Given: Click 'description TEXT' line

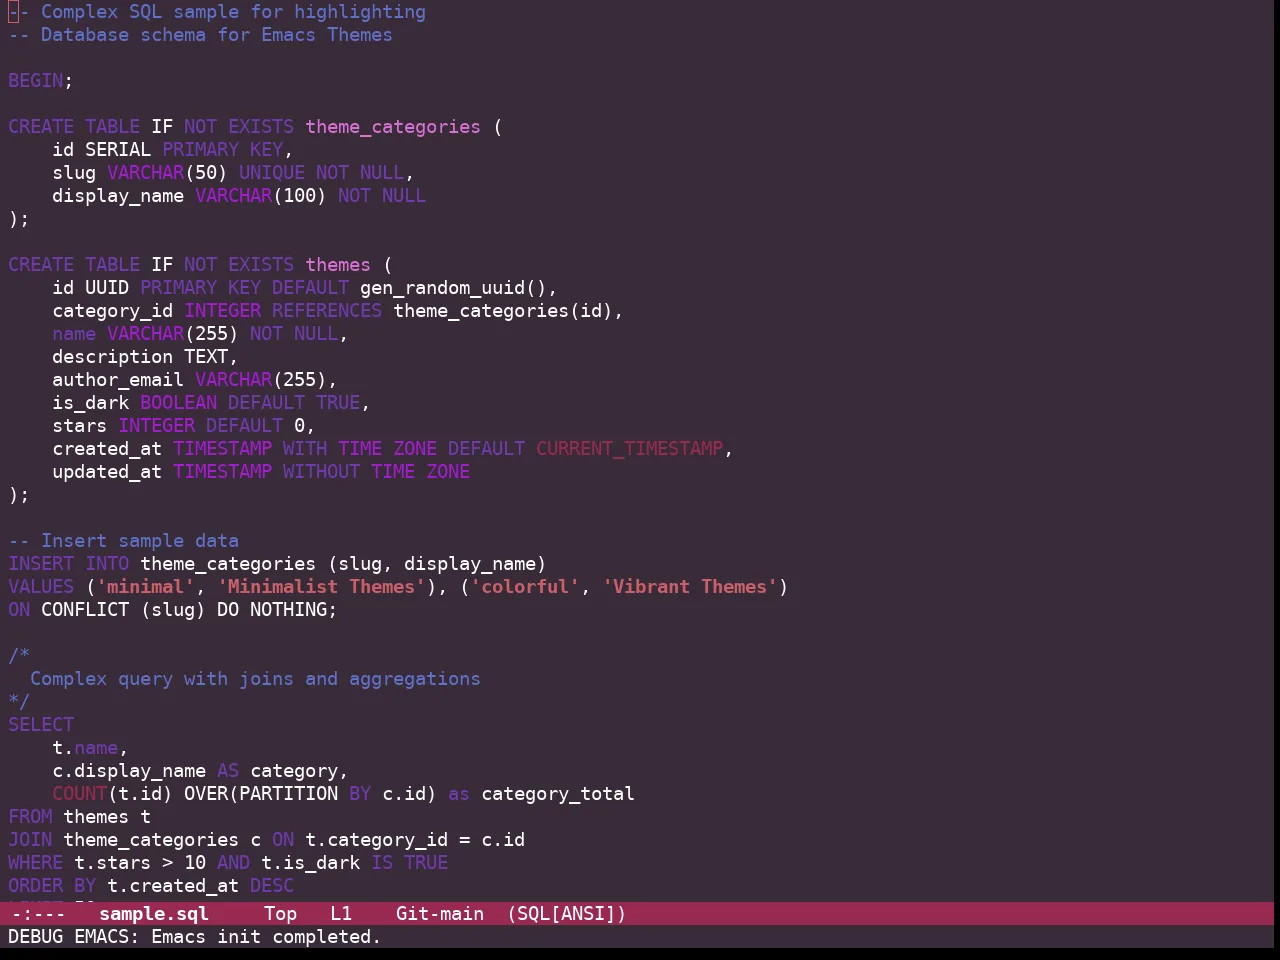Looking at the screenshot, I should 145,356.
